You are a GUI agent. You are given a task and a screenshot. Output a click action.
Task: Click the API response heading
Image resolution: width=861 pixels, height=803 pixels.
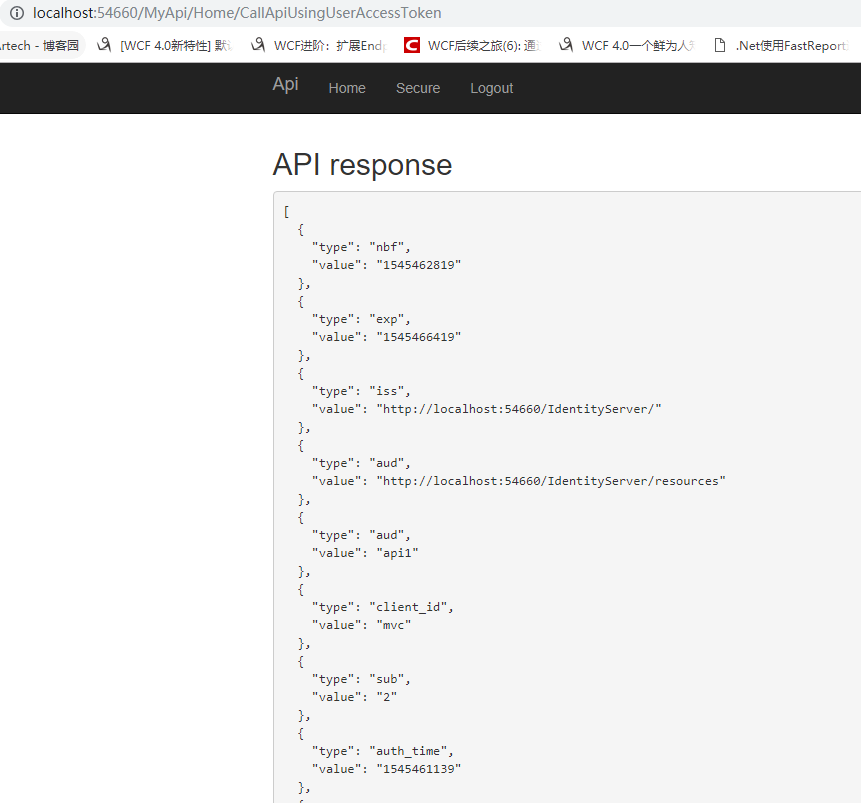362,165
